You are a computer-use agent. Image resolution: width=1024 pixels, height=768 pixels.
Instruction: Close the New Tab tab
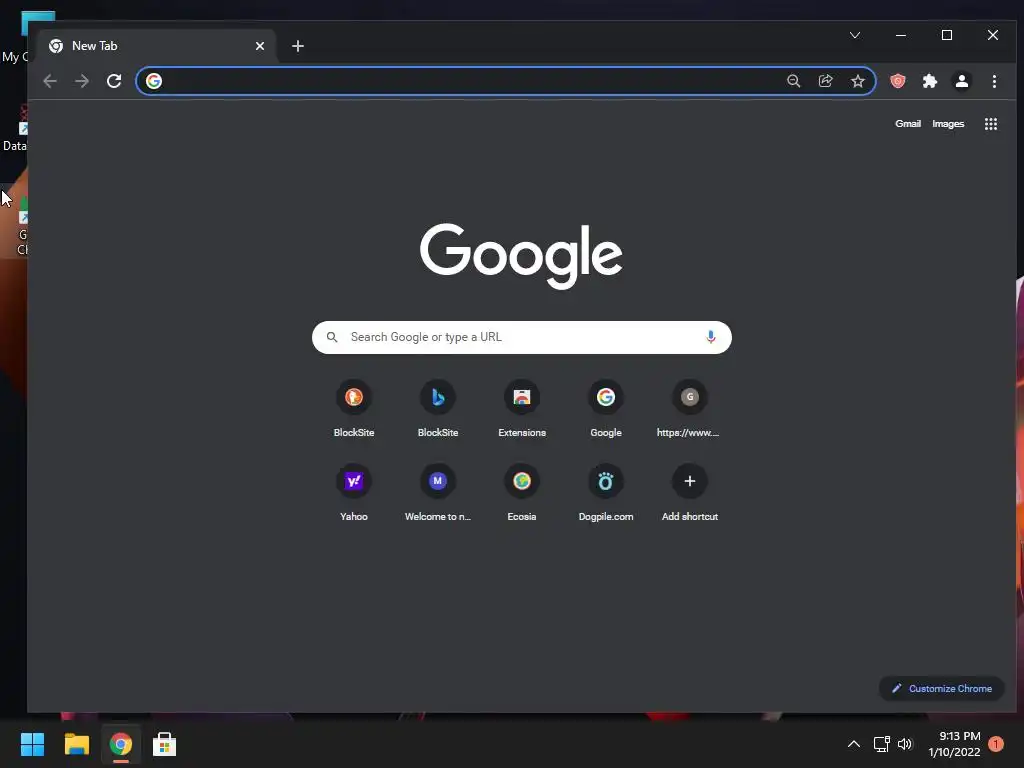pyautogui.click(x=260, y=46)
